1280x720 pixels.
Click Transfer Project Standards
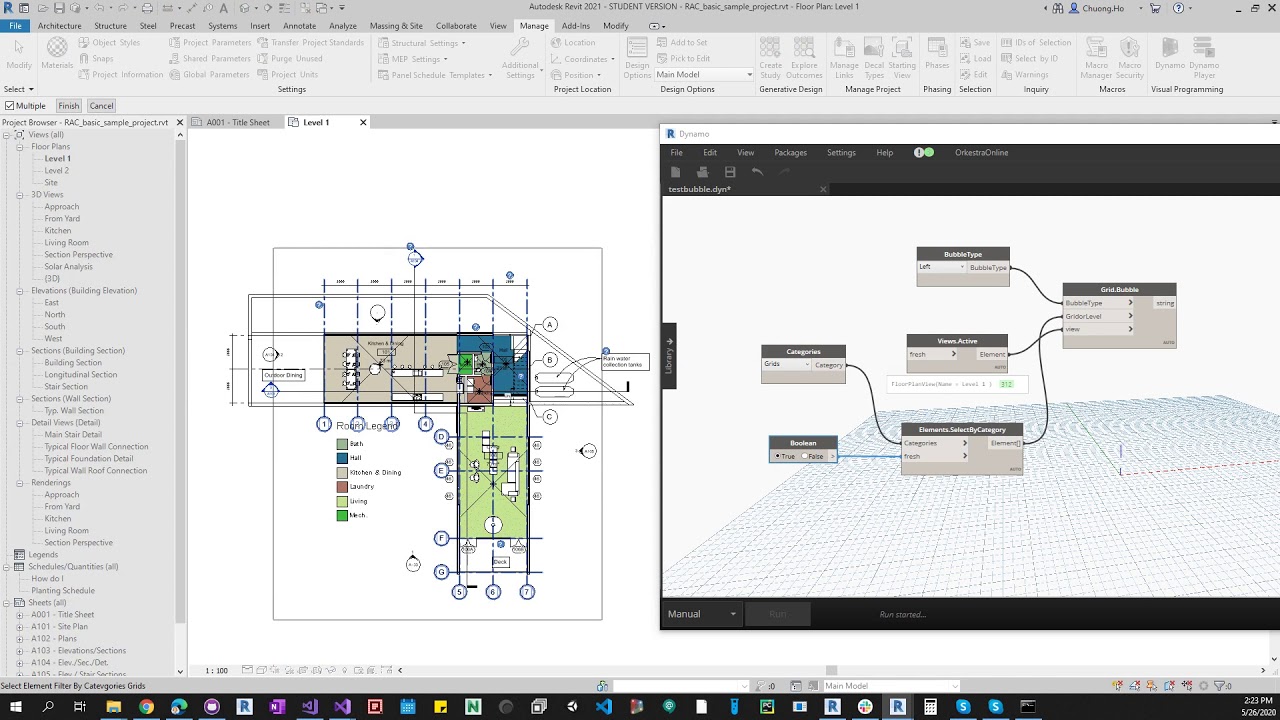[x=310, y=43]
